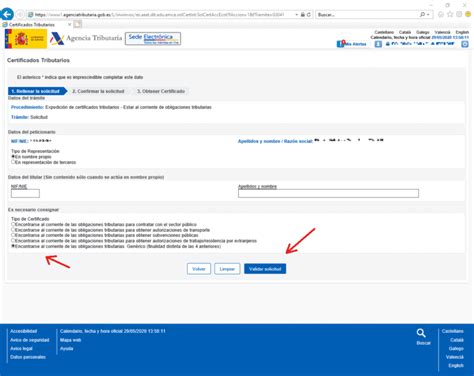Click the Gobierno de España emblem logo
474x376 pixels.
26,39
